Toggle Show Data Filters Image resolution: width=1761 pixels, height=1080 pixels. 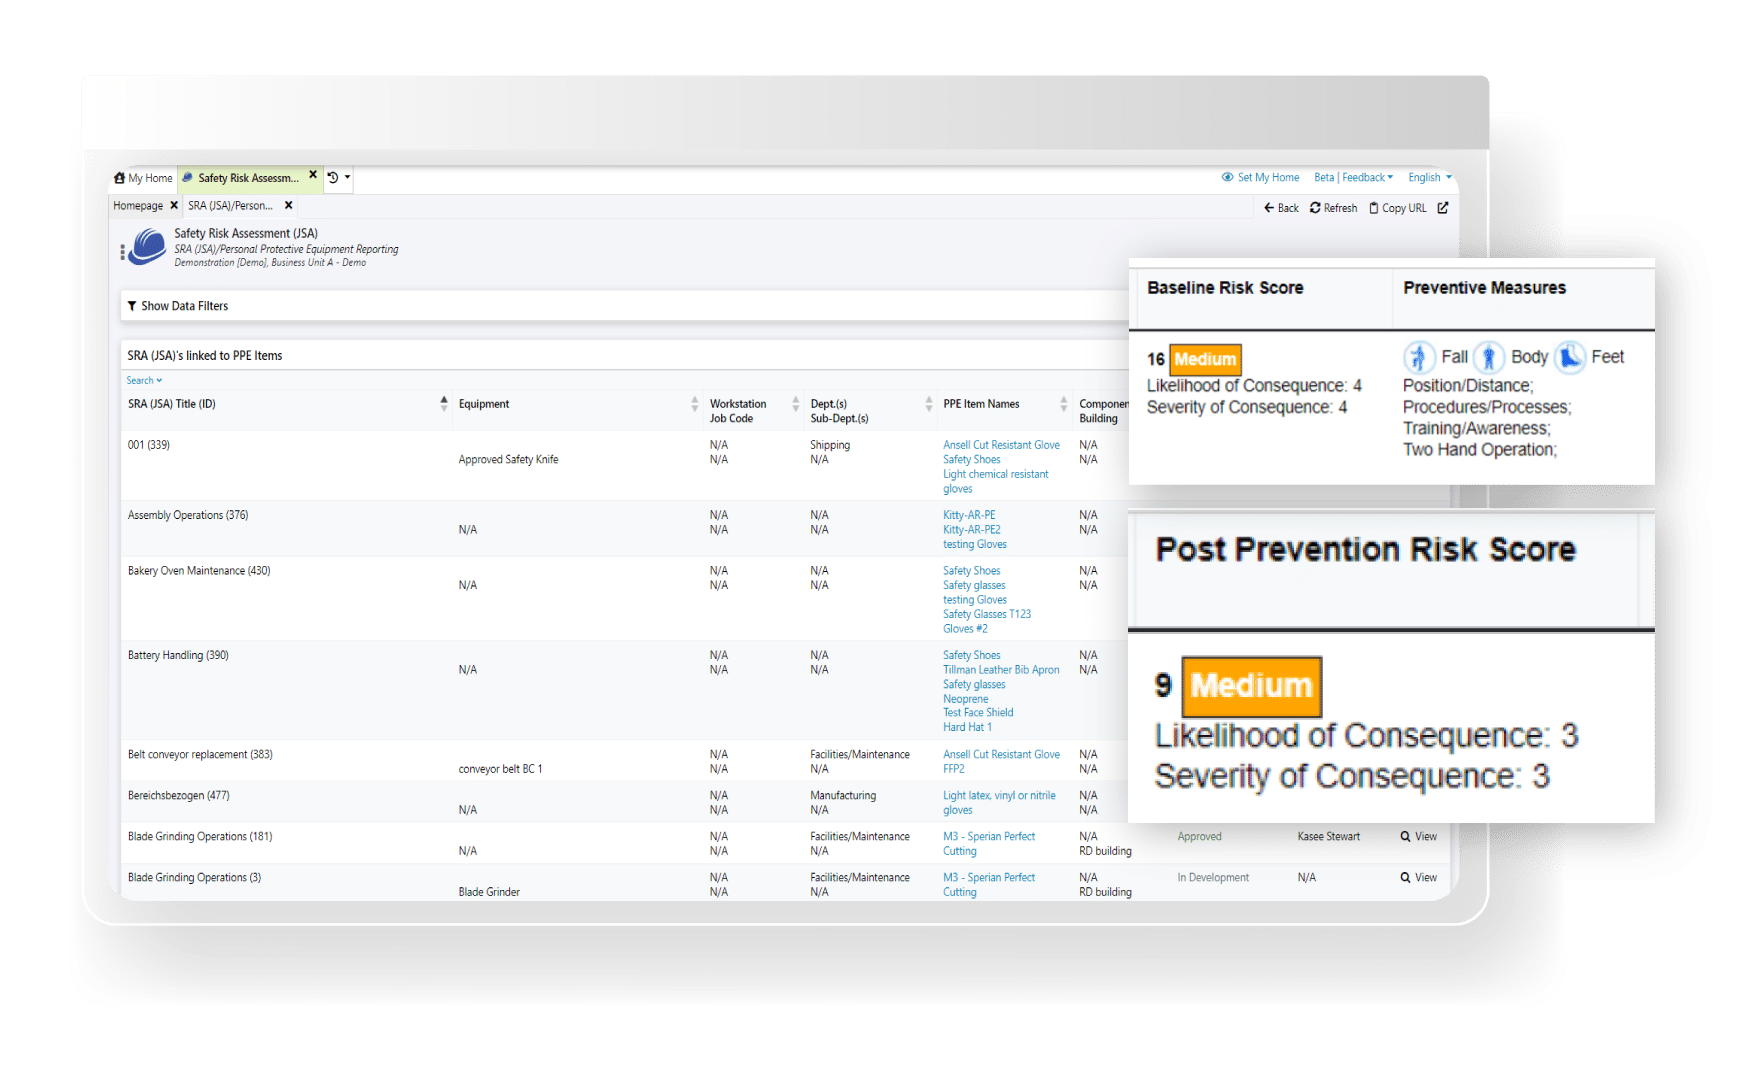pyautogui.click(x=178, y=305)
